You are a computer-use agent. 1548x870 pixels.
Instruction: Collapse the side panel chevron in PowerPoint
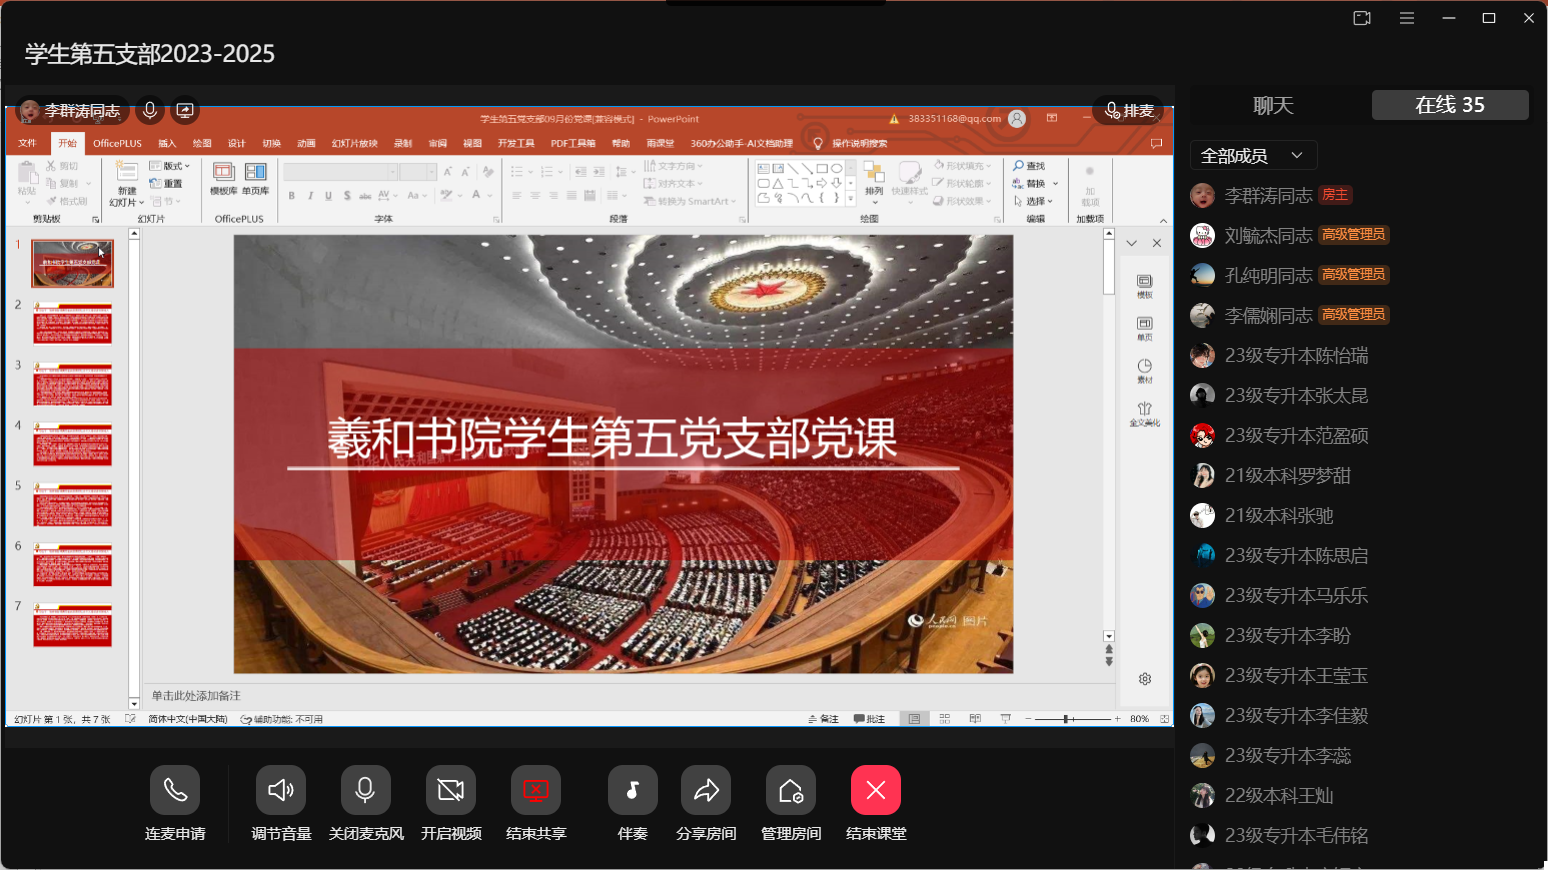pyautogui.click(x=1131, y=243)
